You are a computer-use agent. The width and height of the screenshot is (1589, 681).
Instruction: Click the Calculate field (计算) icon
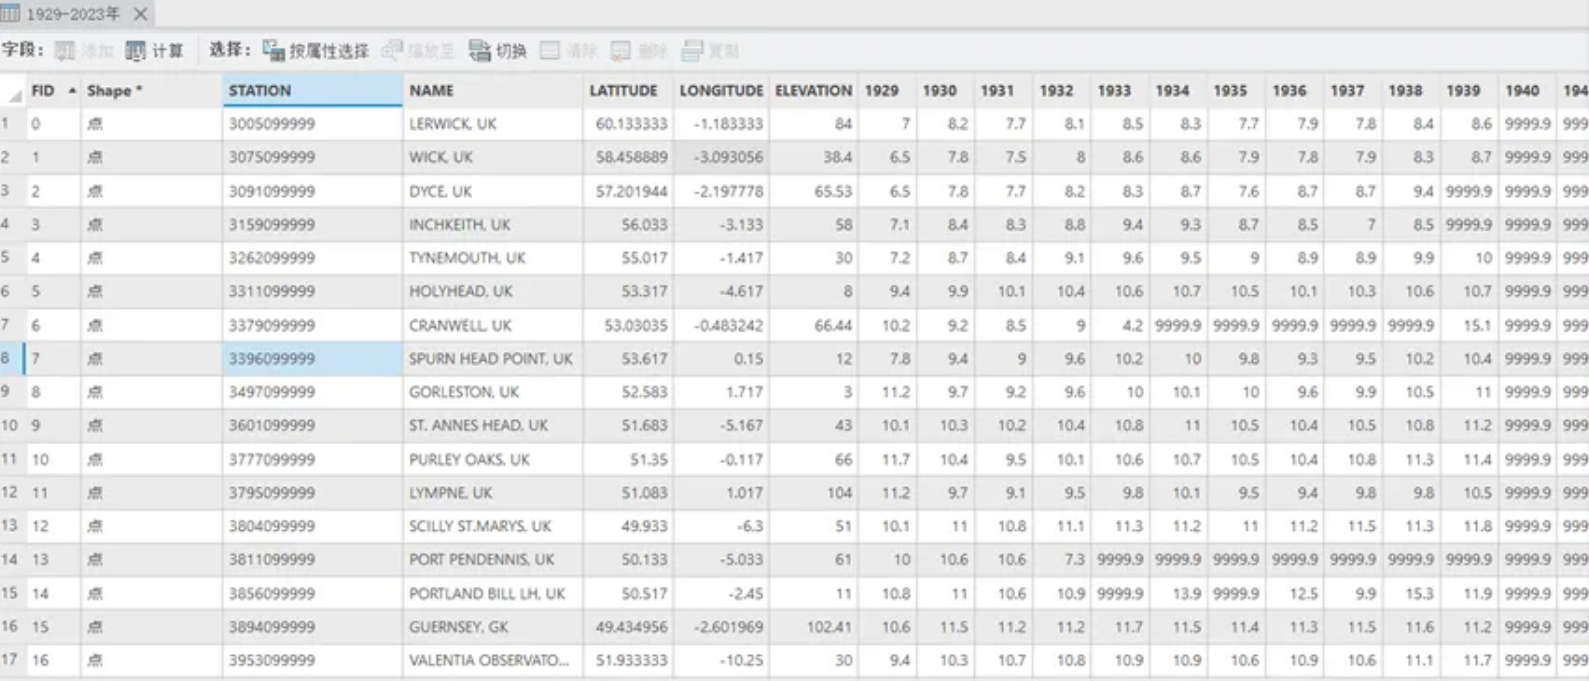pos(135,51)
